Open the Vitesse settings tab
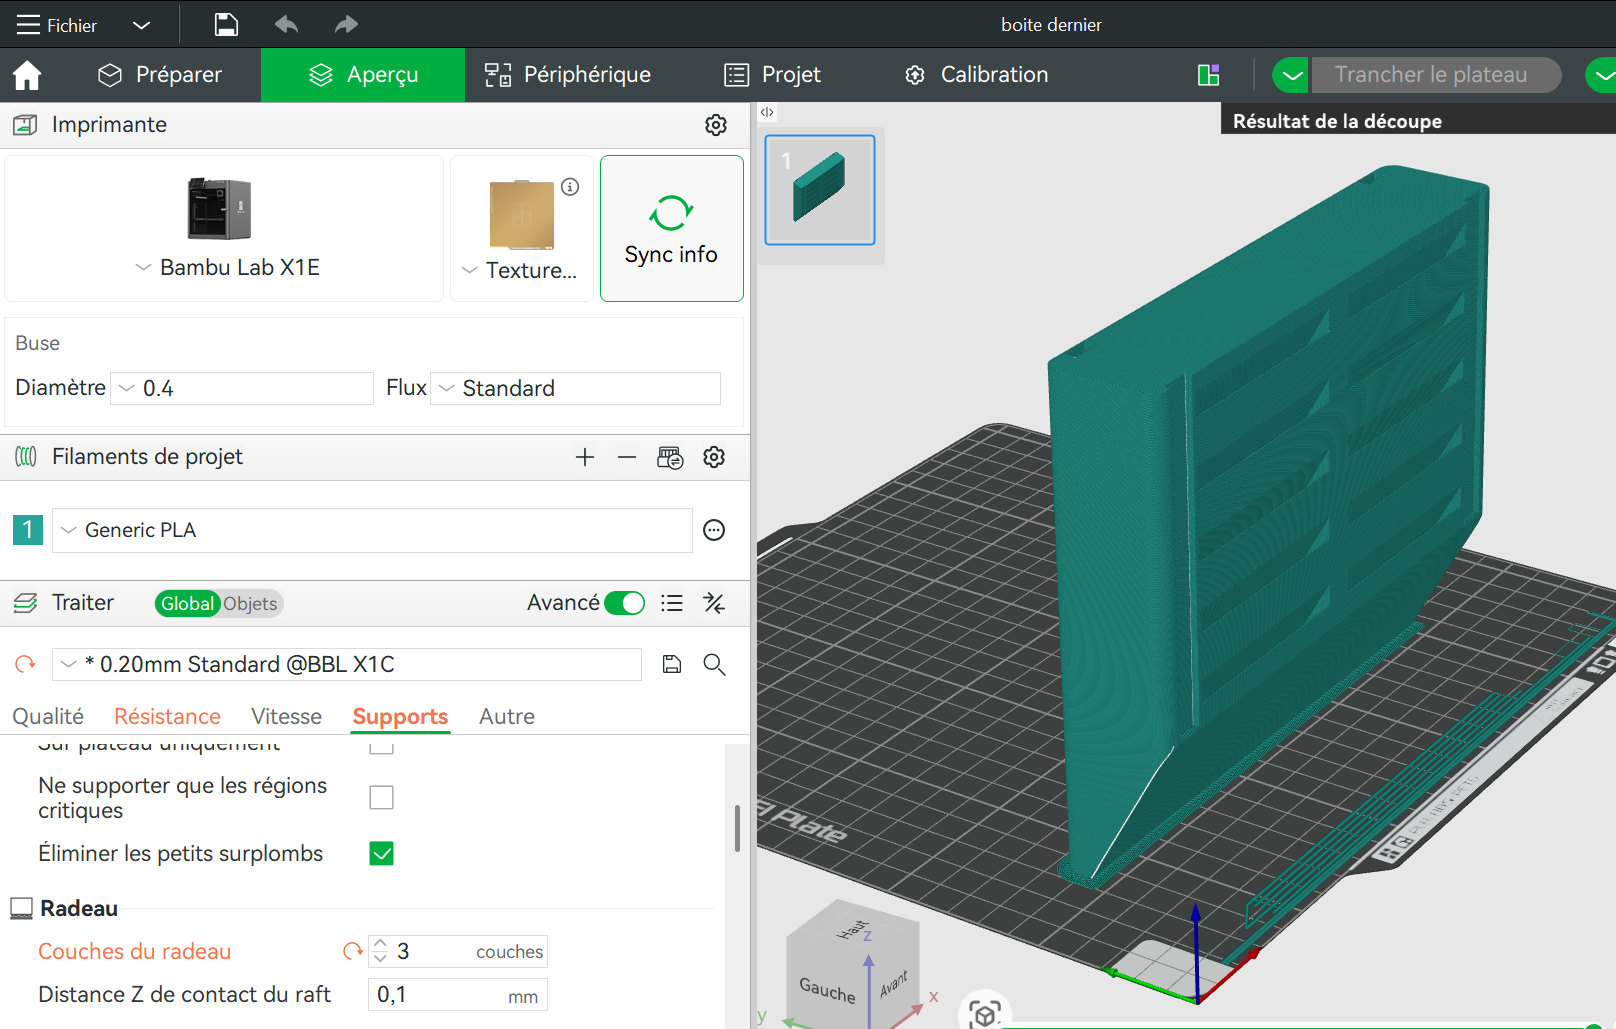 (x=286, y=716)
